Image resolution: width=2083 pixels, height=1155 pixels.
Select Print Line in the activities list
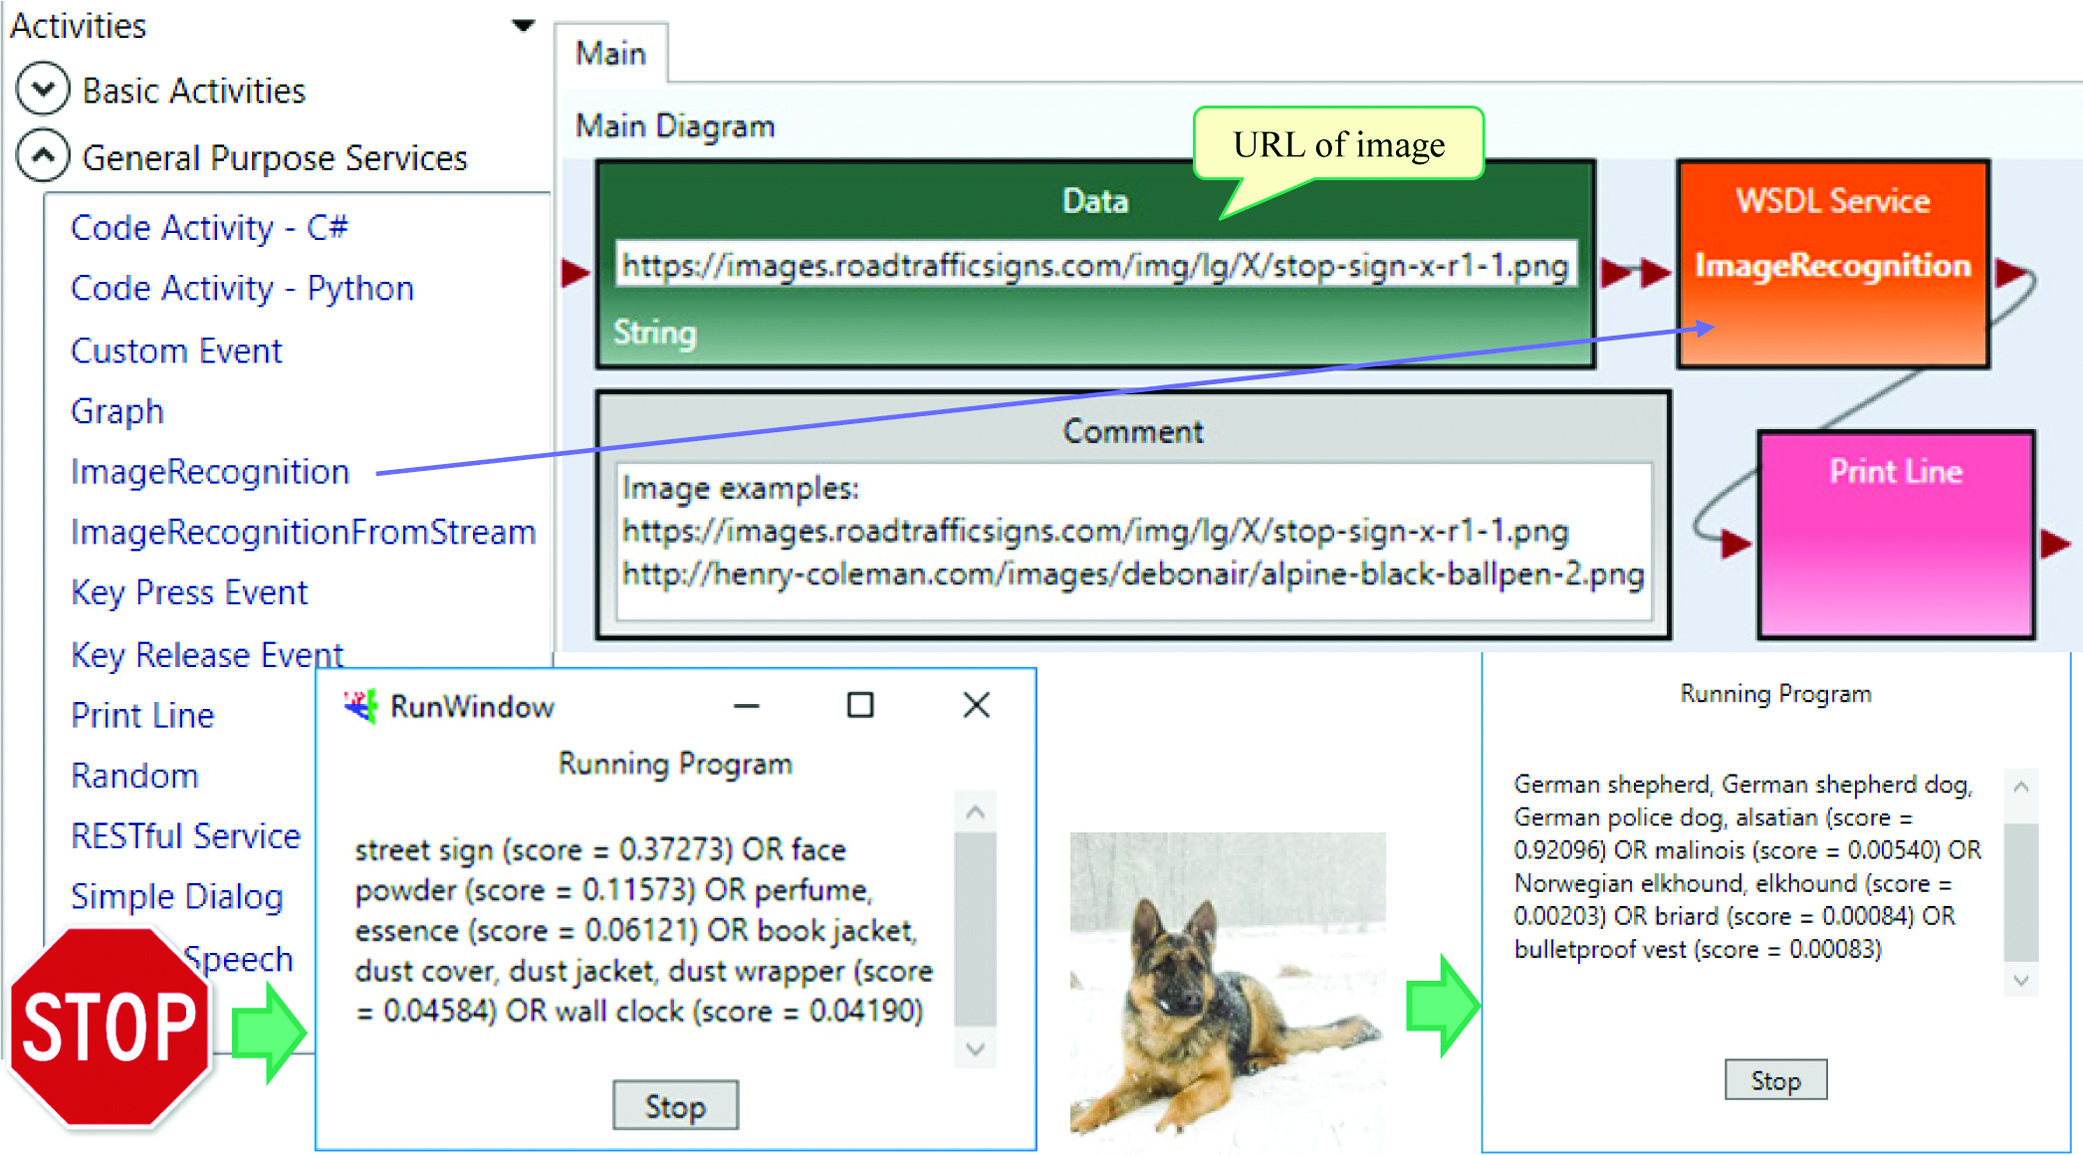click(143, 715)
